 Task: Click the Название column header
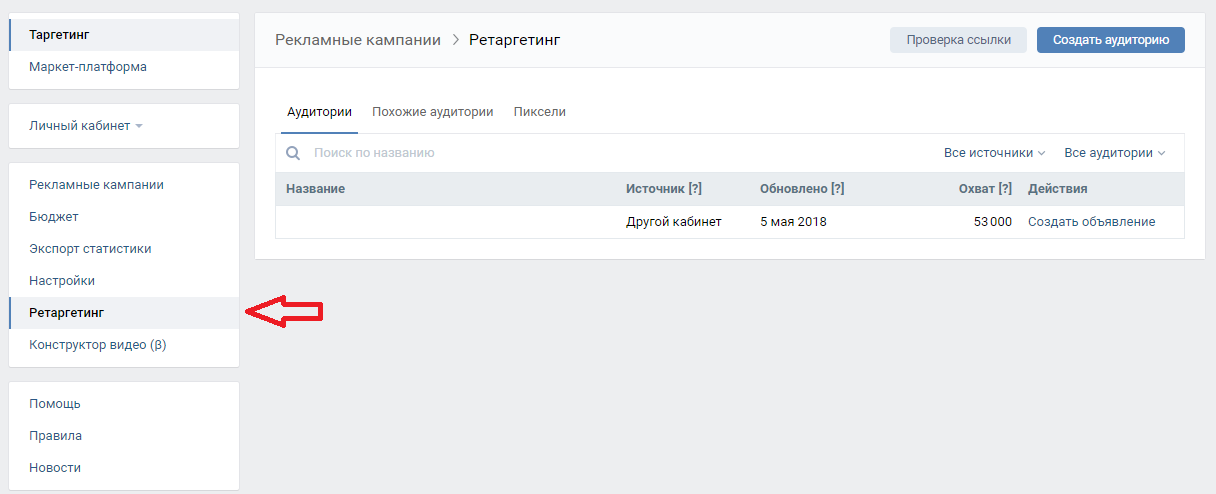[315, 189]
